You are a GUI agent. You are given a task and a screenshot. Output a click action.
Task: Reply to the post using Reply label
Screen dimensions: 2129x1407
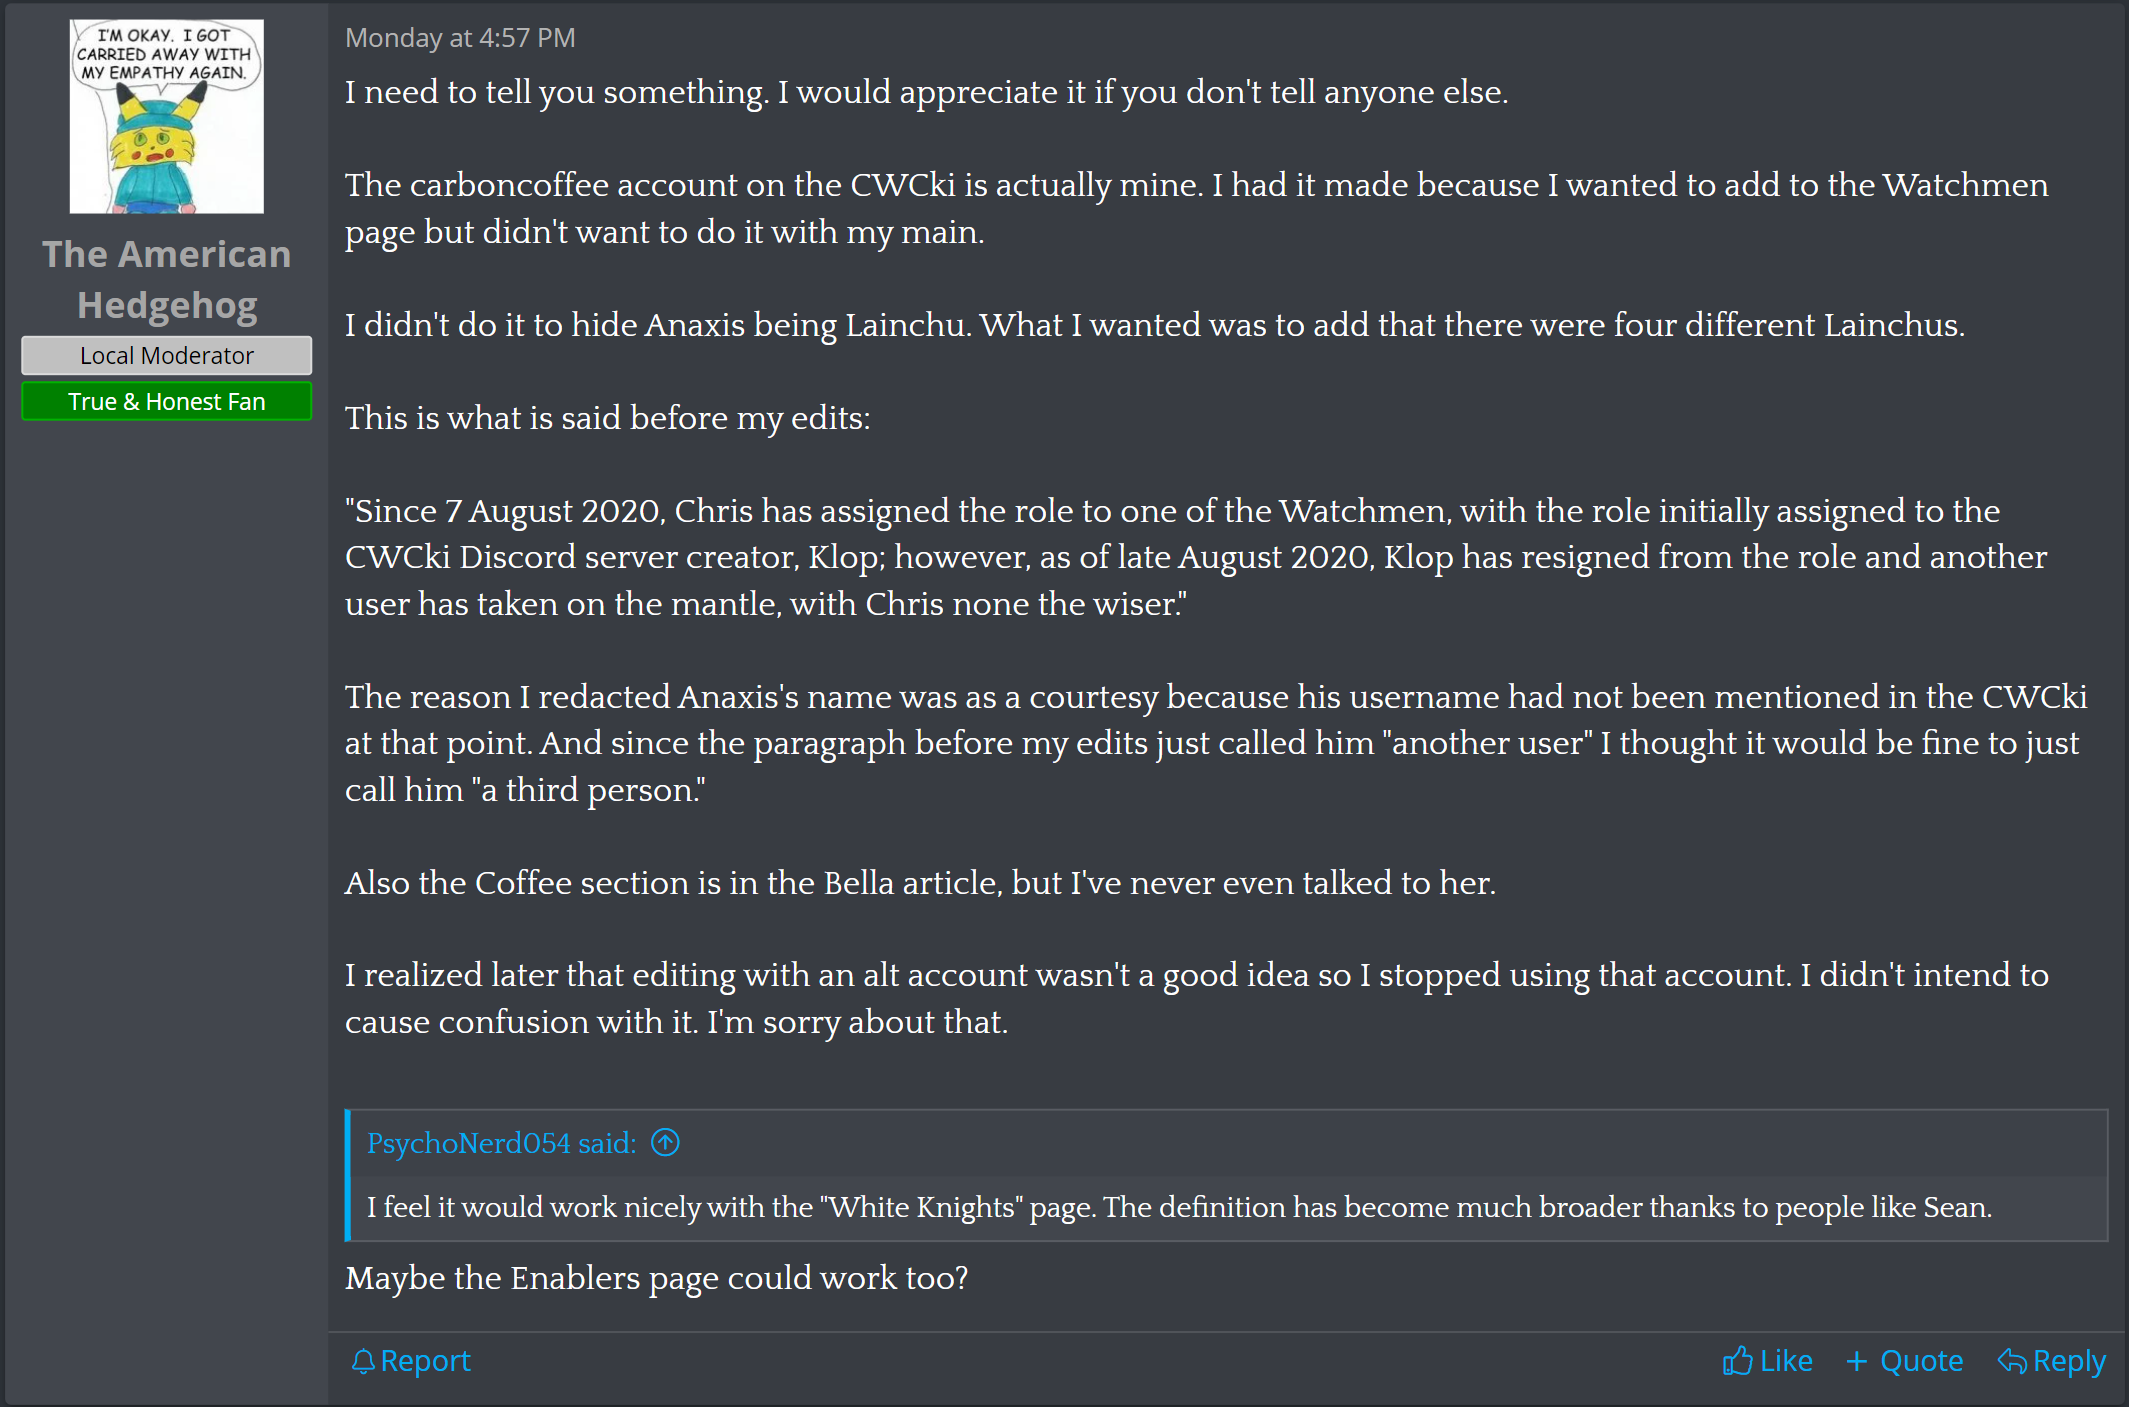coord(2069,1361)
